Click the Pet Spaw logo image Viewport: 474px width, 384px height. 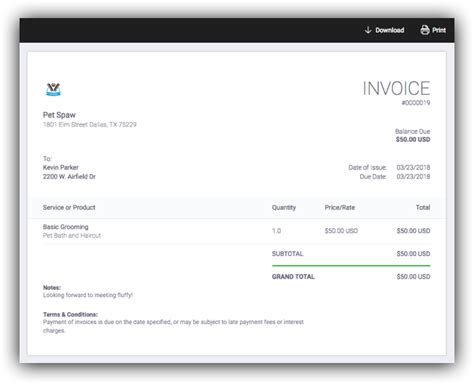(x=53, y=89)
